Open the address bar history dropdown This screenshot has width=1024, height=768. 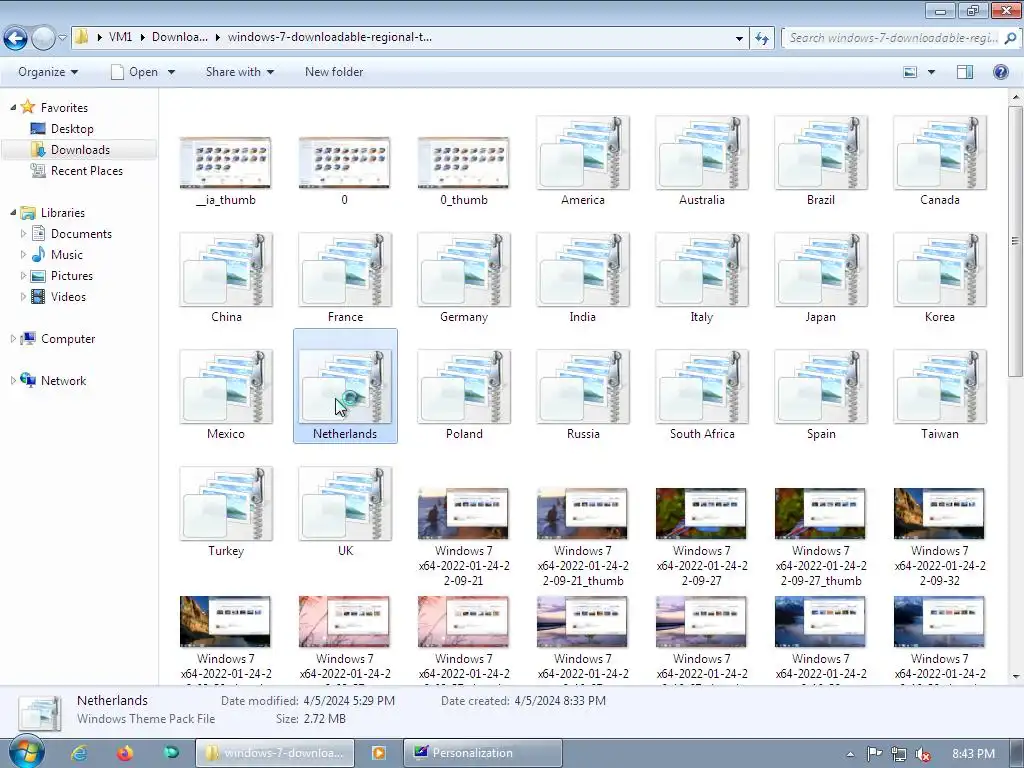(x=739, y=38)
